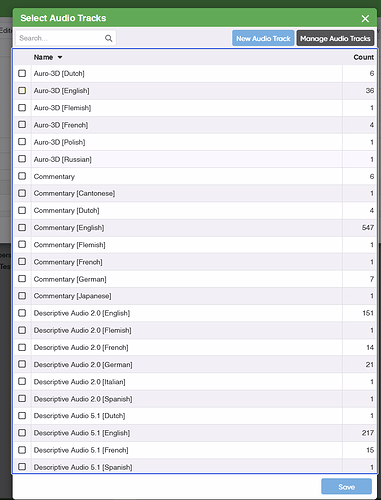Select Descriptive Audio 5.1 [French] row
Screen dimensions: 381x500
[195, 450]
